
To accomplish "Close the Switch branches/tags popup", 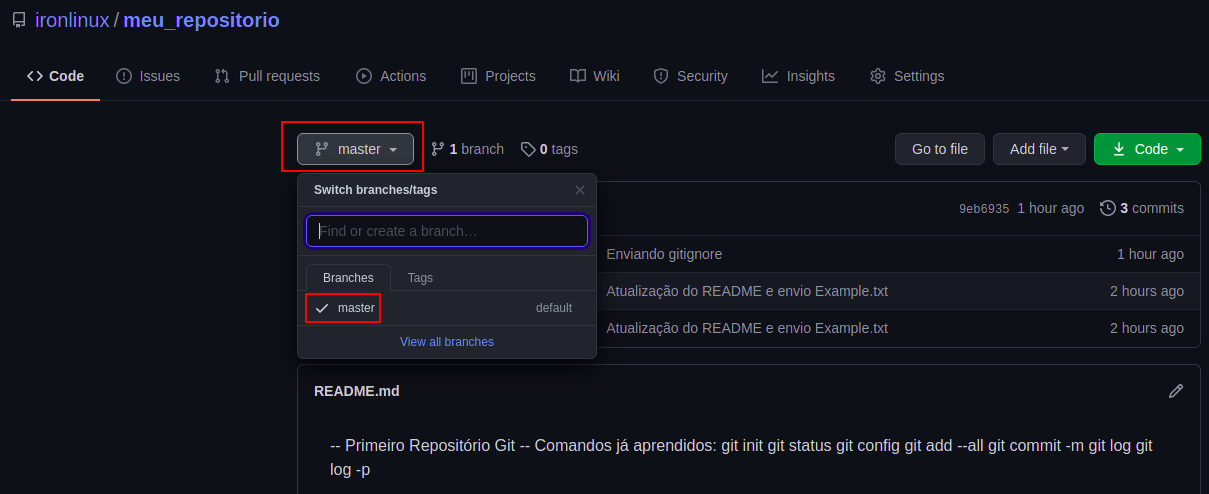I will (580, 190).
